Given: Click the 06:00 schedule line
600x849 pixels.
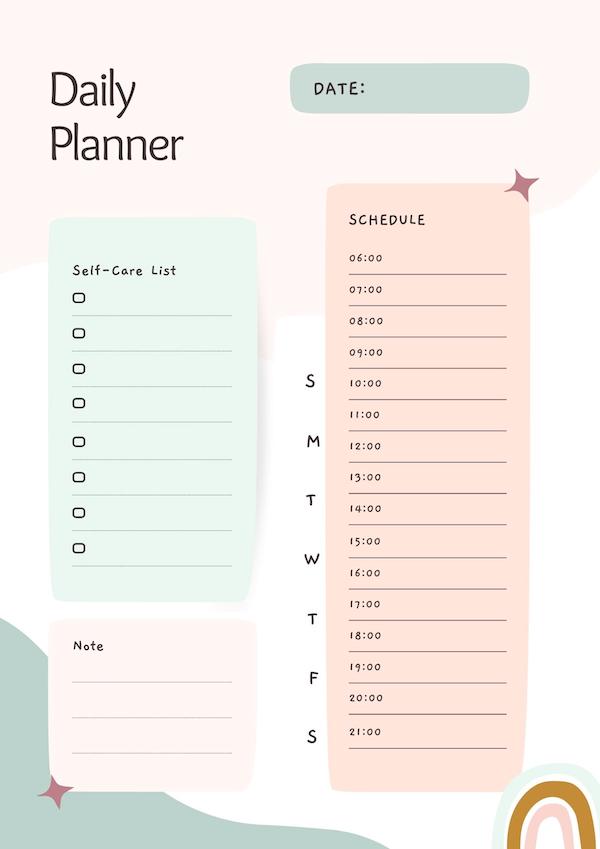Looking at the screenshot, I should tap(427, 262).
